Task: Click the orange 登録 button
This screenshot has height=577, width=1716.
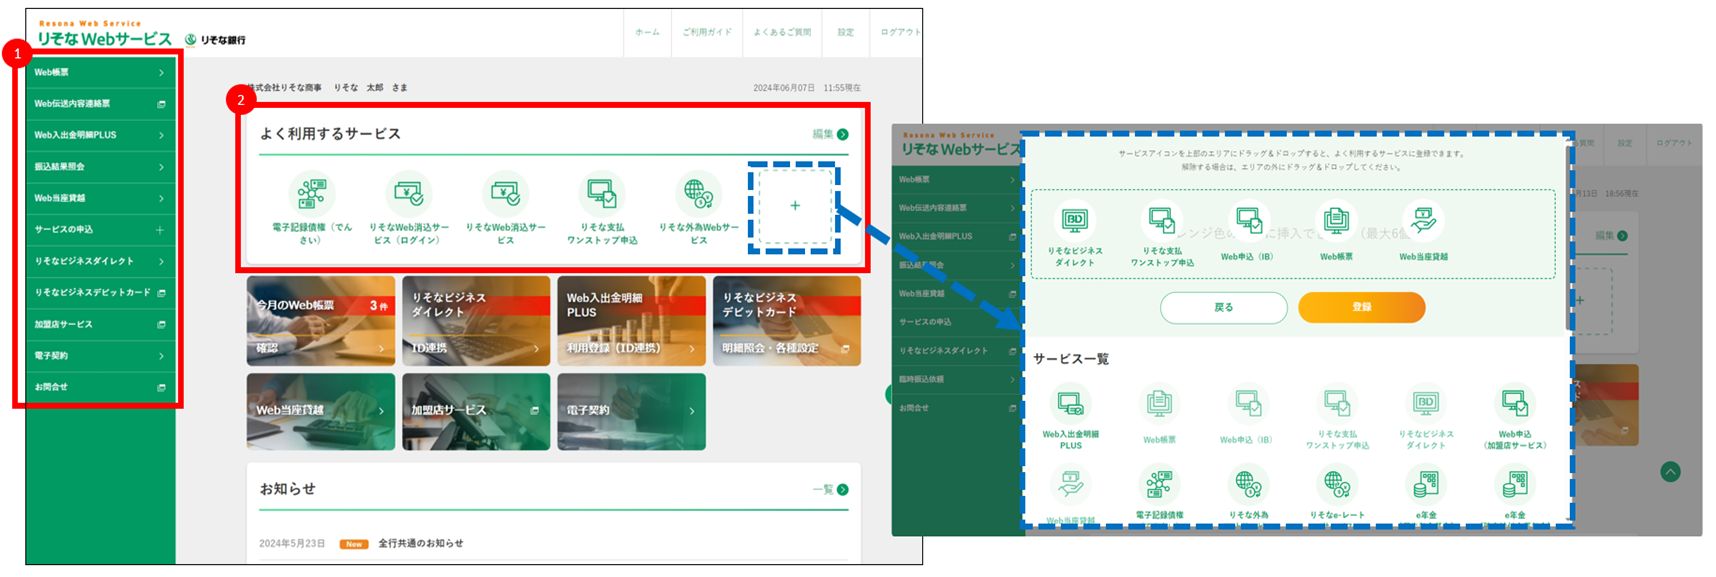Action: click(x=1361, y=308)
